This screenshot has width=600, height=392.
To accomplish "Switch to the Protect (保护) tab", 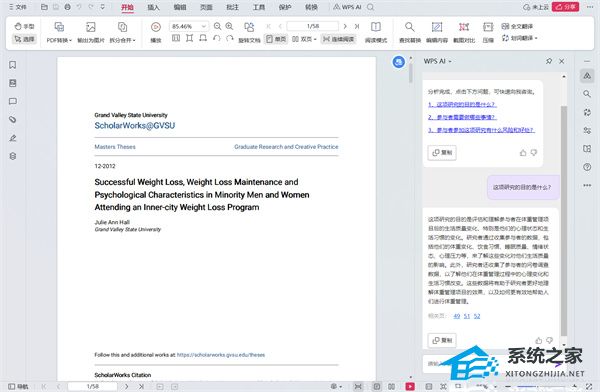I will (285, 7).
